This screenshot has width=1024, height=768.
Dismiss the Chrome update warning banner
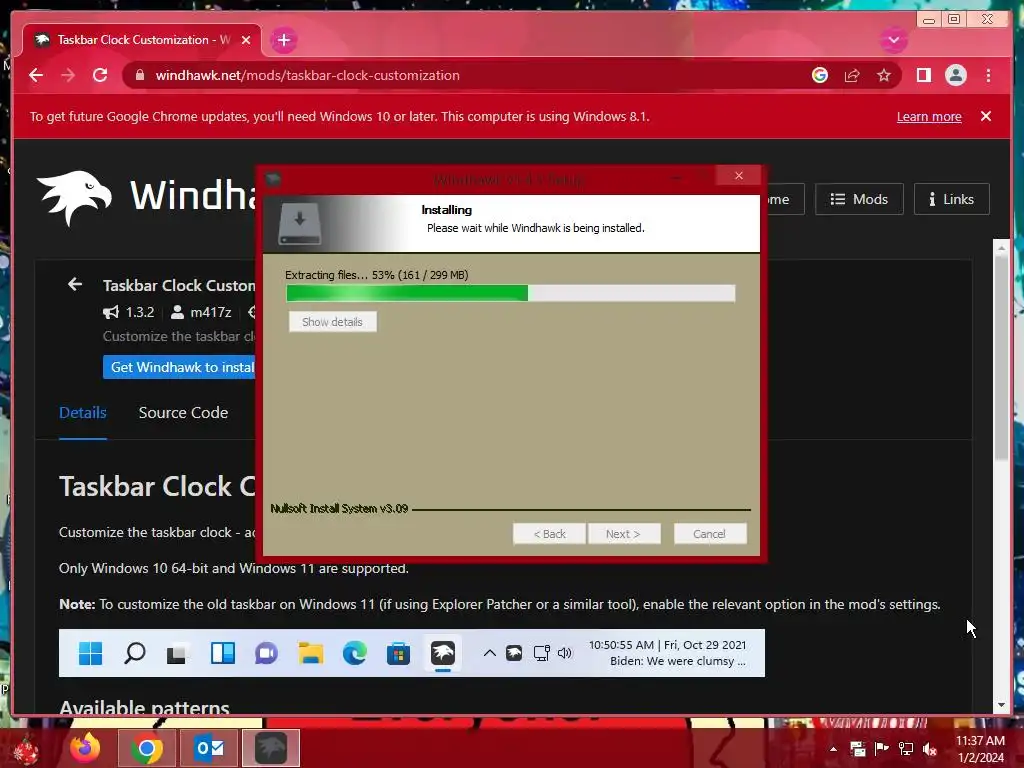985,116
